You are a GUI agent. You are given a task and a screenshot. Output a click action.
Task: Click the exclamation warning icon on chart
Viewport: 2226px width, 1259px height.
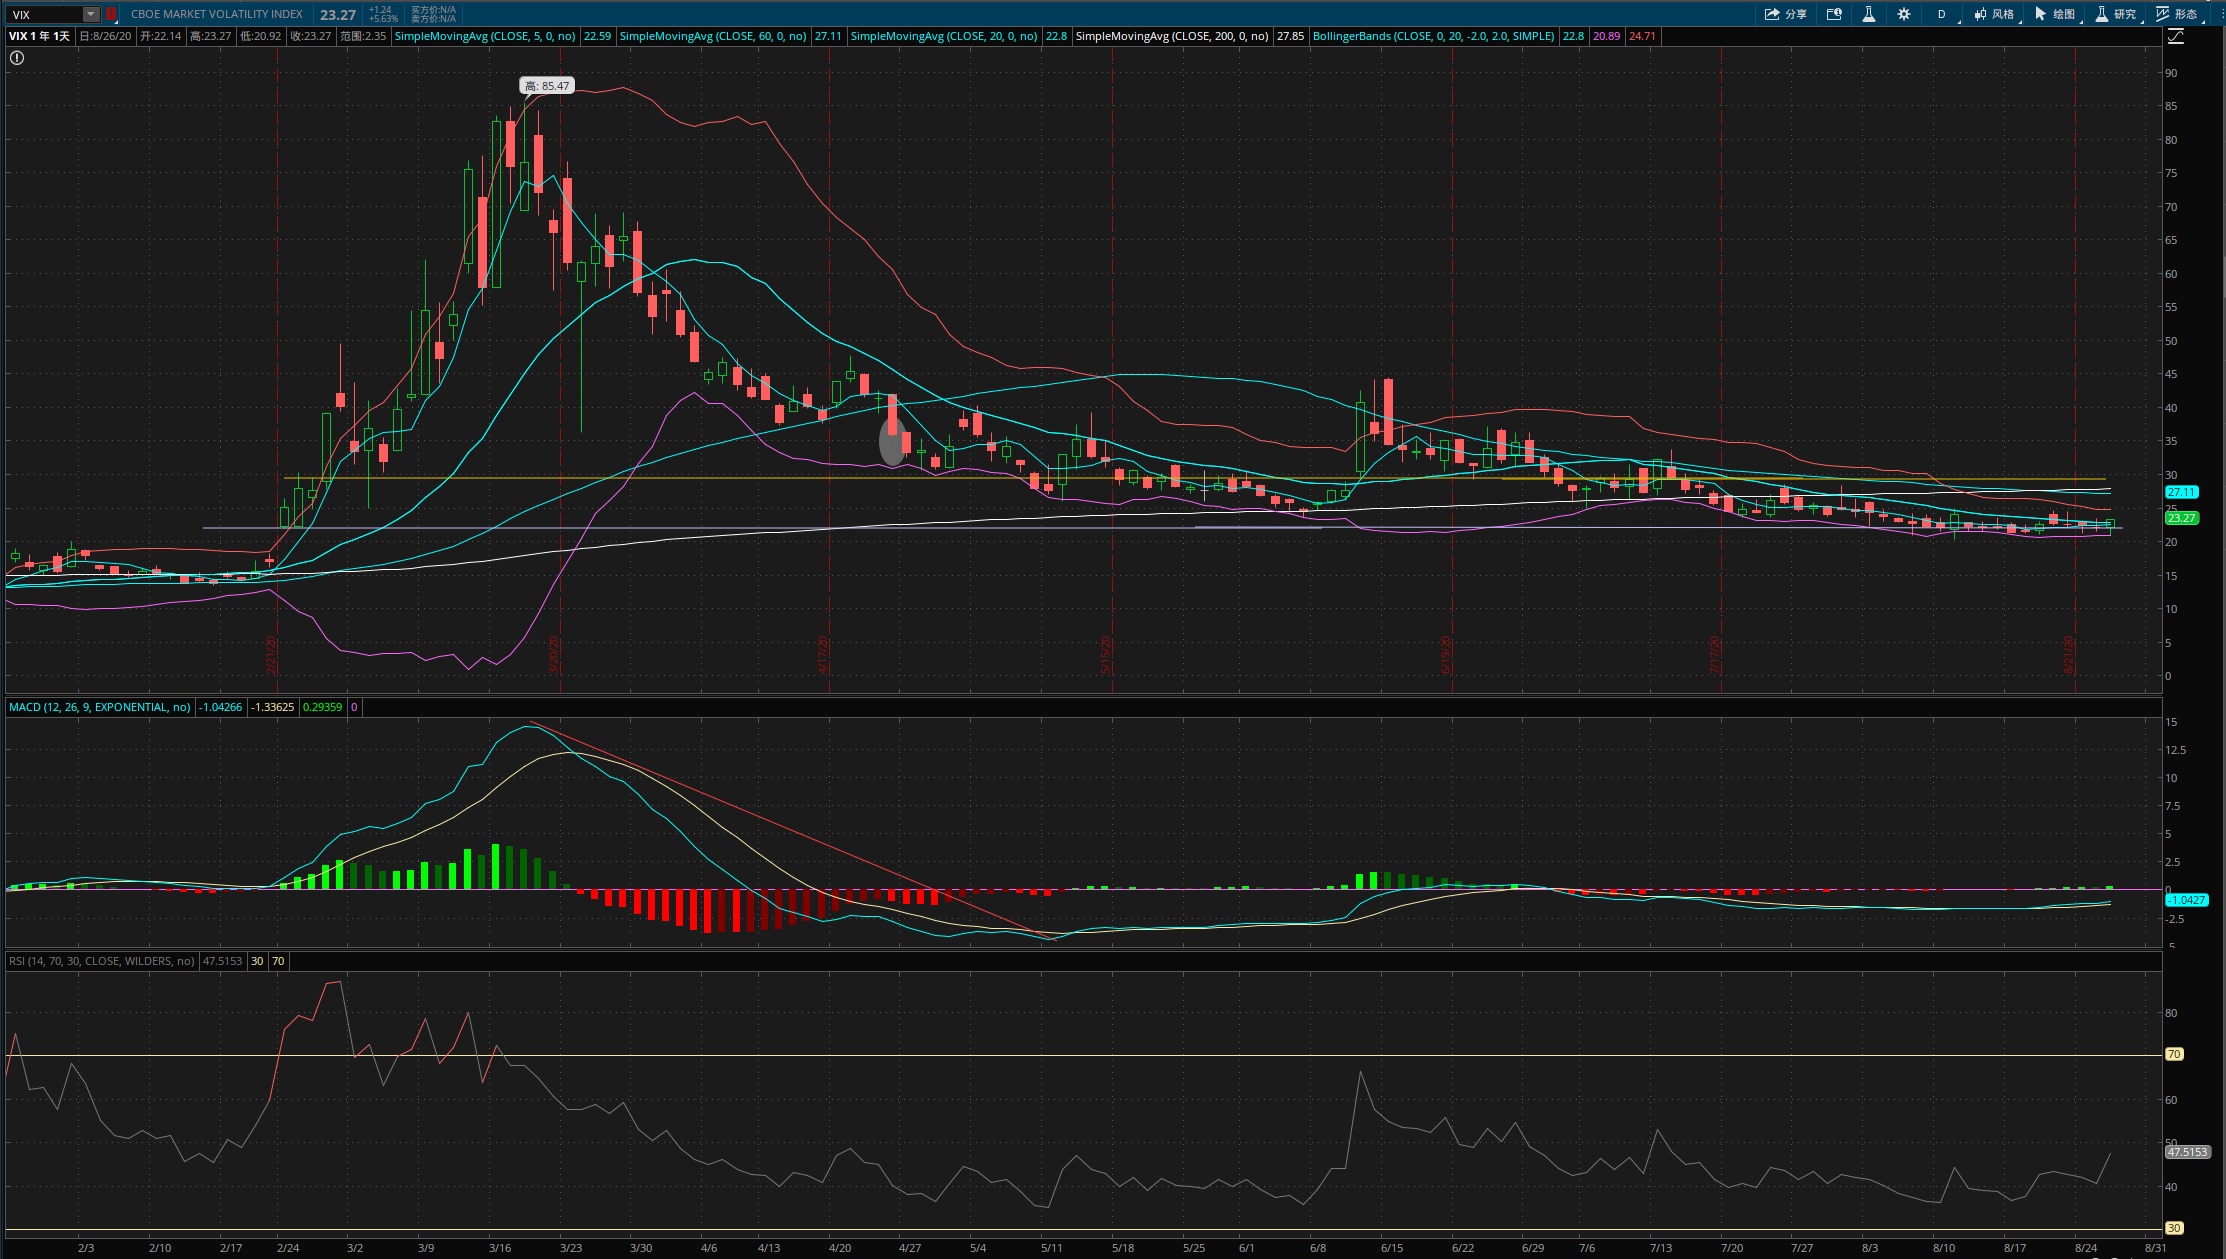[17, 58]
